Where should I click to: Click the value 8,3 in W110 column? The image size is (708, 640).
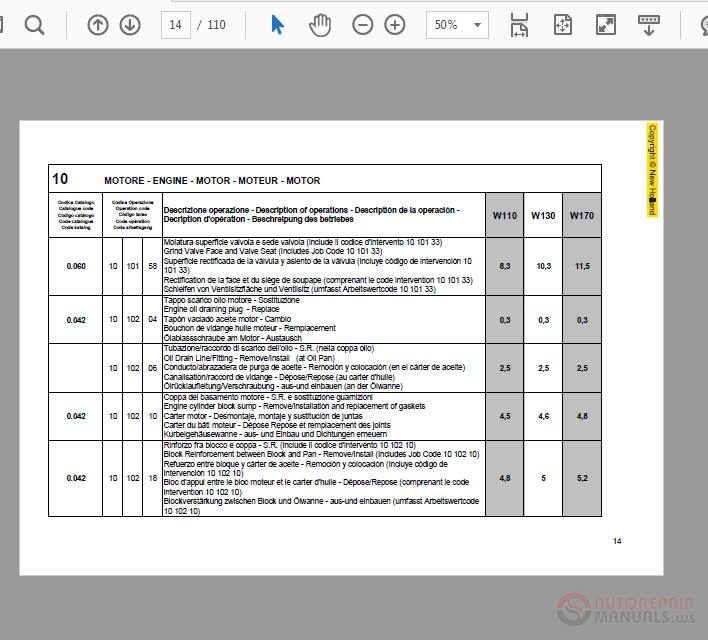tap(505, 266)
